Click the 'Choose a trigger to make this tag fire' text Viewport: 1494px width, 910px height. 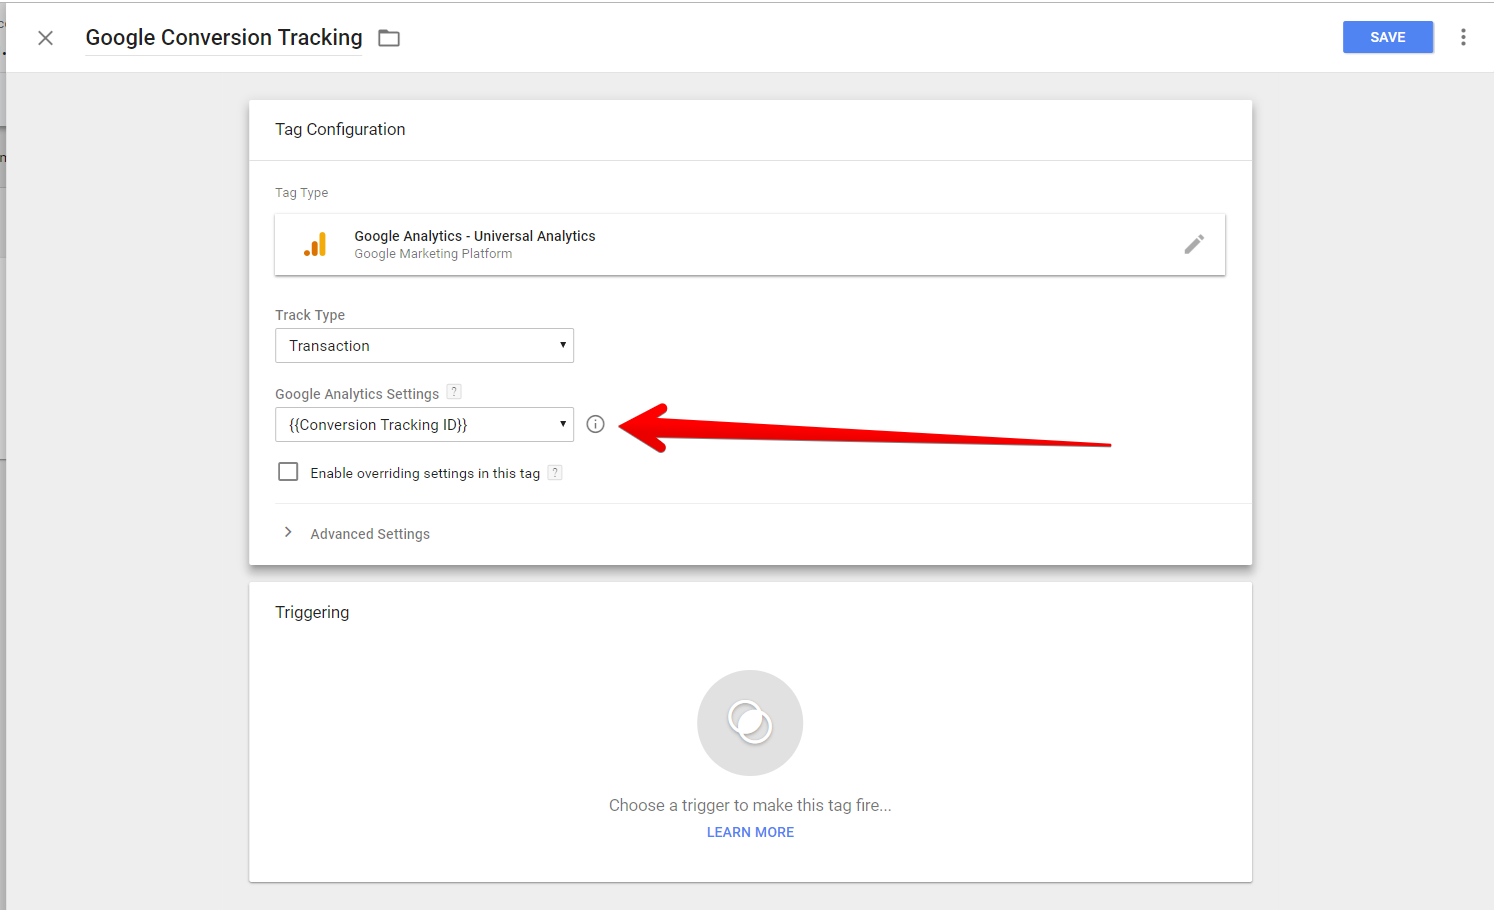click(750, 805)
